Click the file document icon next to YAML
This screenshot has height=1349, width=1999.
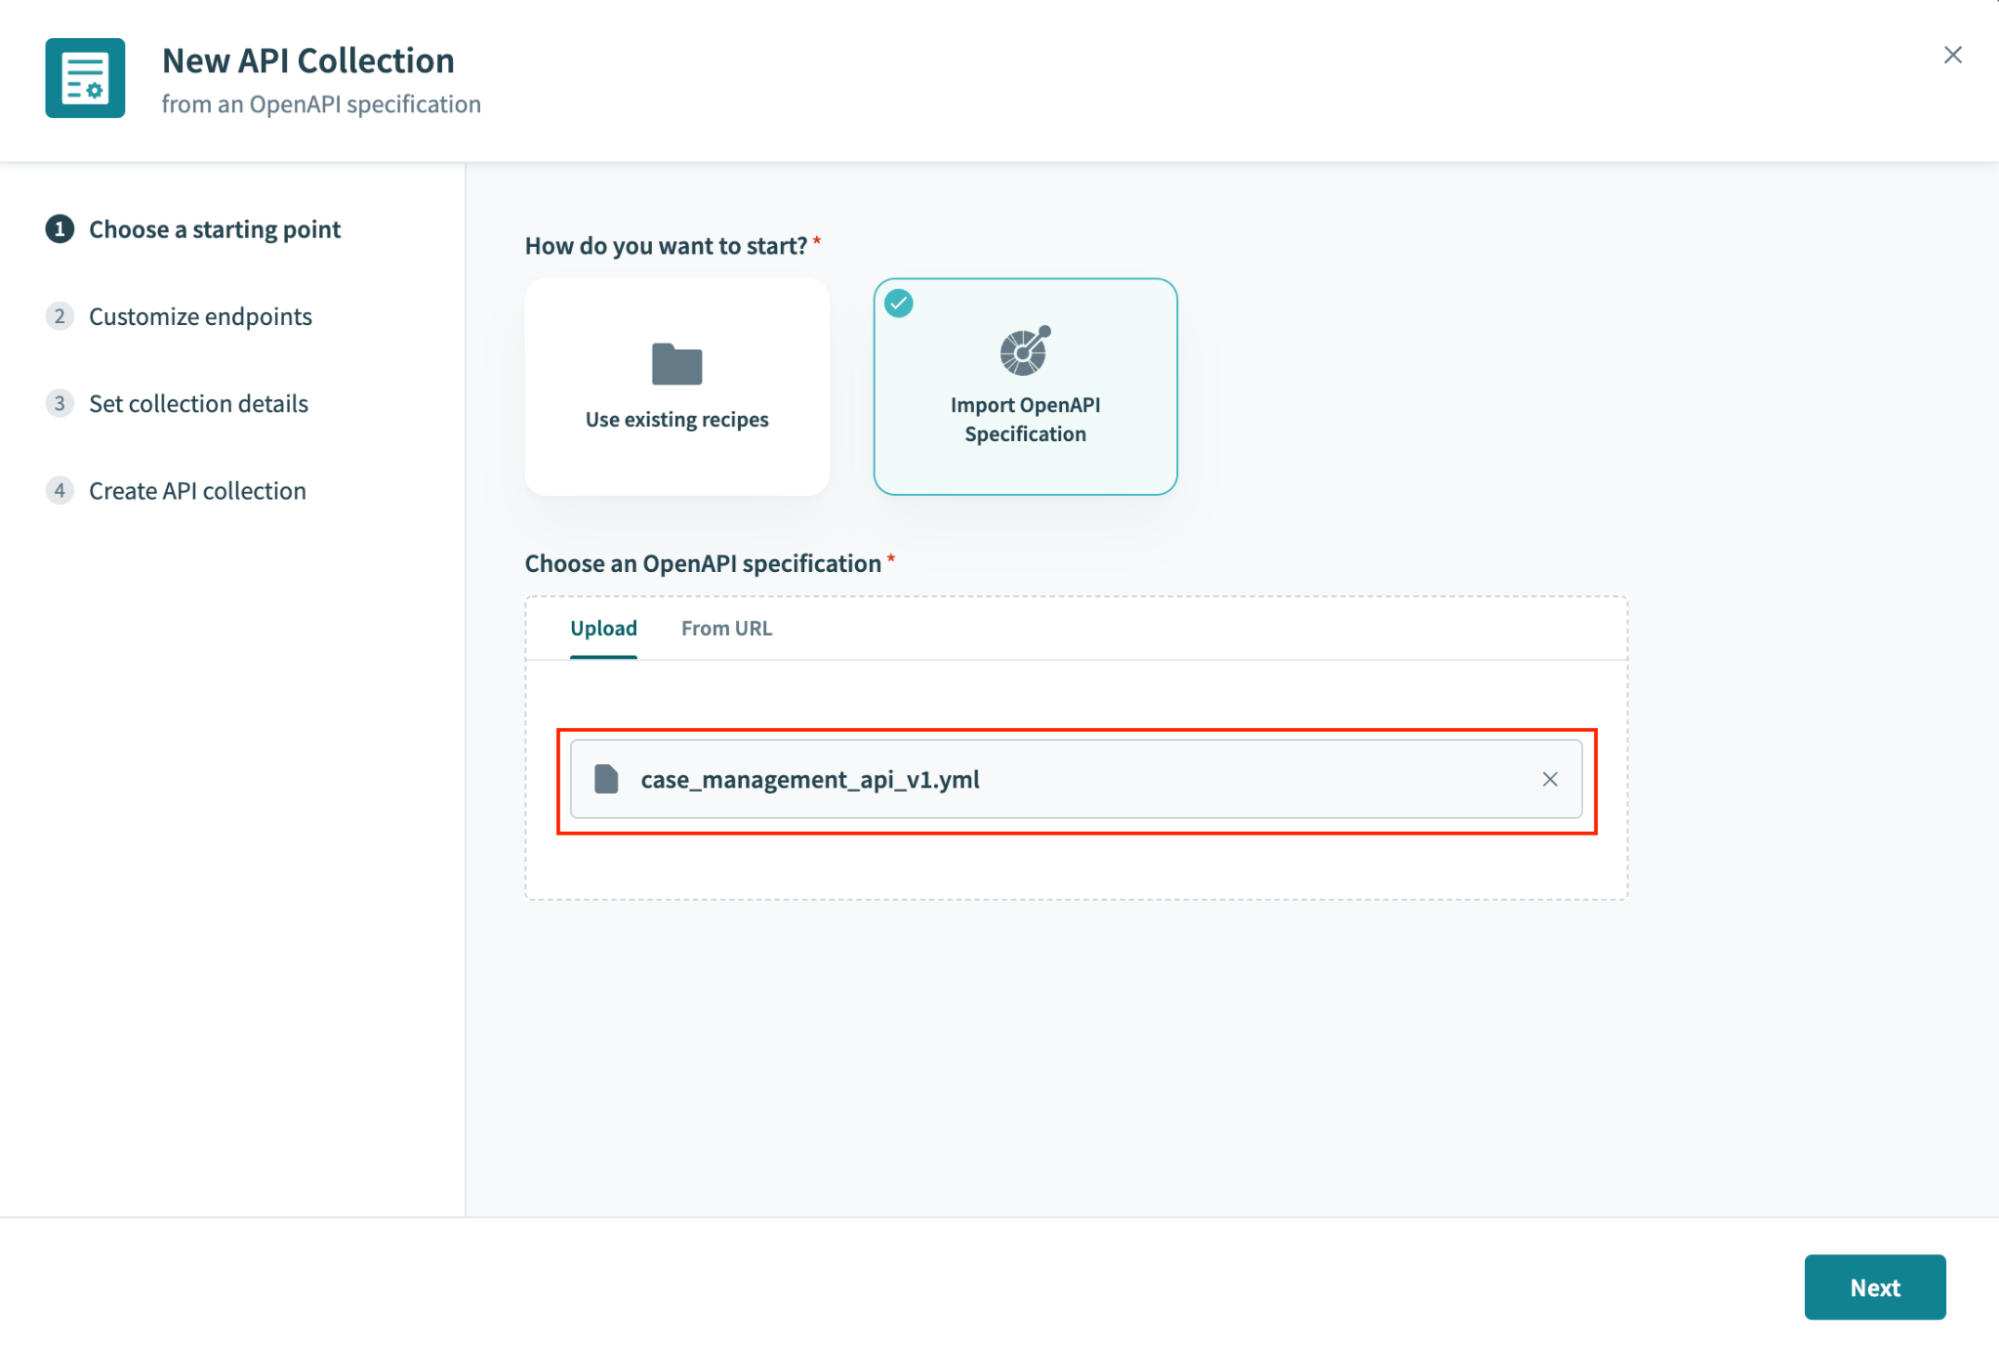(607, 778)
